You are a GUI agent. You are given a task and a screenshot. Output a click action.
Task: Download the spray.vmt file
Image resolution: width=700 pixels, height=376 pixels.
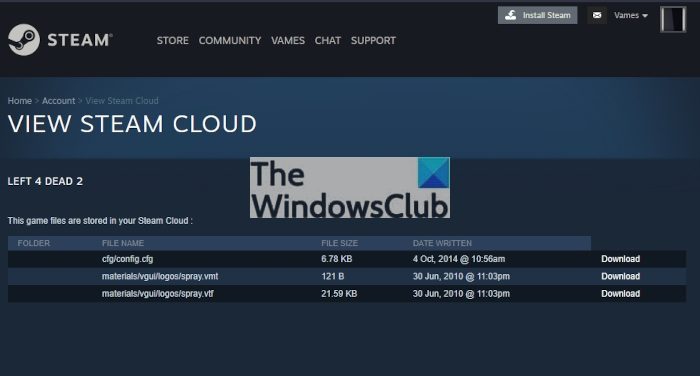(x=621, y=276)
